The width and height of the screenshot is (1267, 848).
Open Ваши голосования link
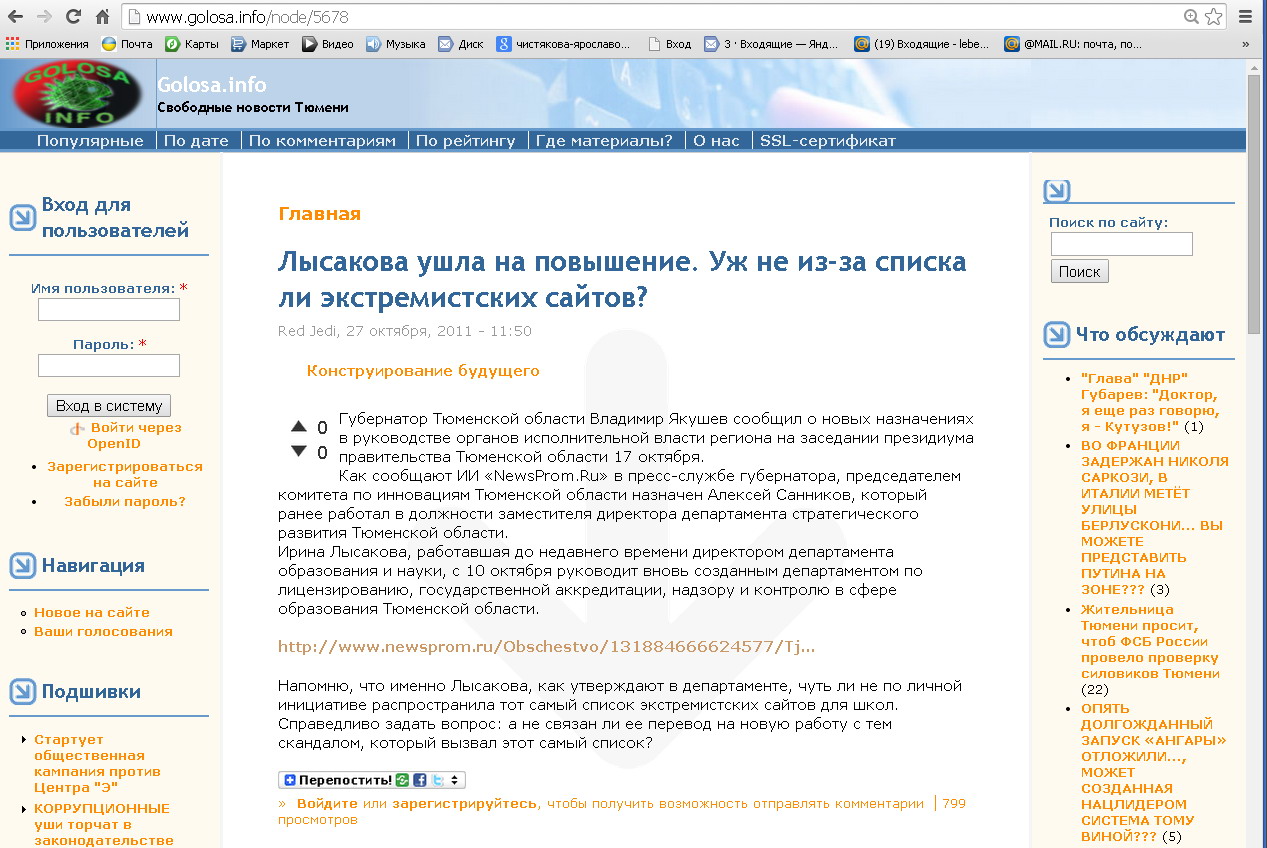pos(103,632)
